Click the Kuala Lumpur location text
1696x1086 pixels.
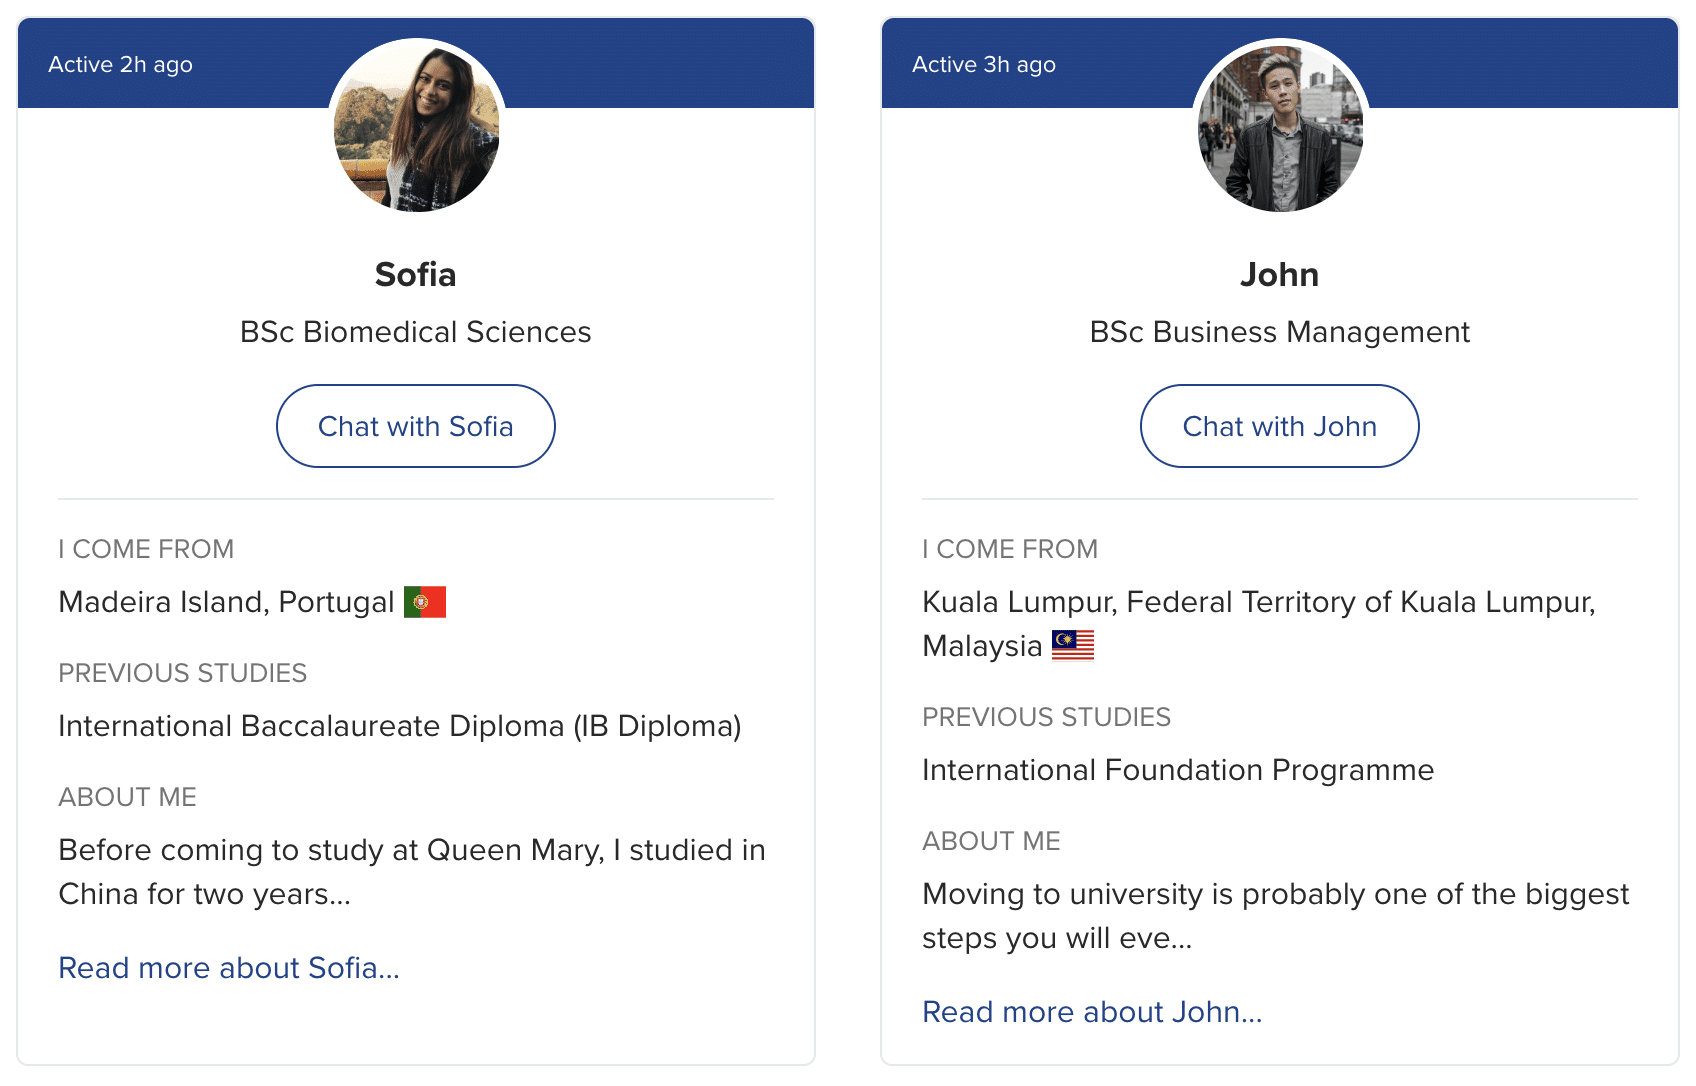[1259, 624]
